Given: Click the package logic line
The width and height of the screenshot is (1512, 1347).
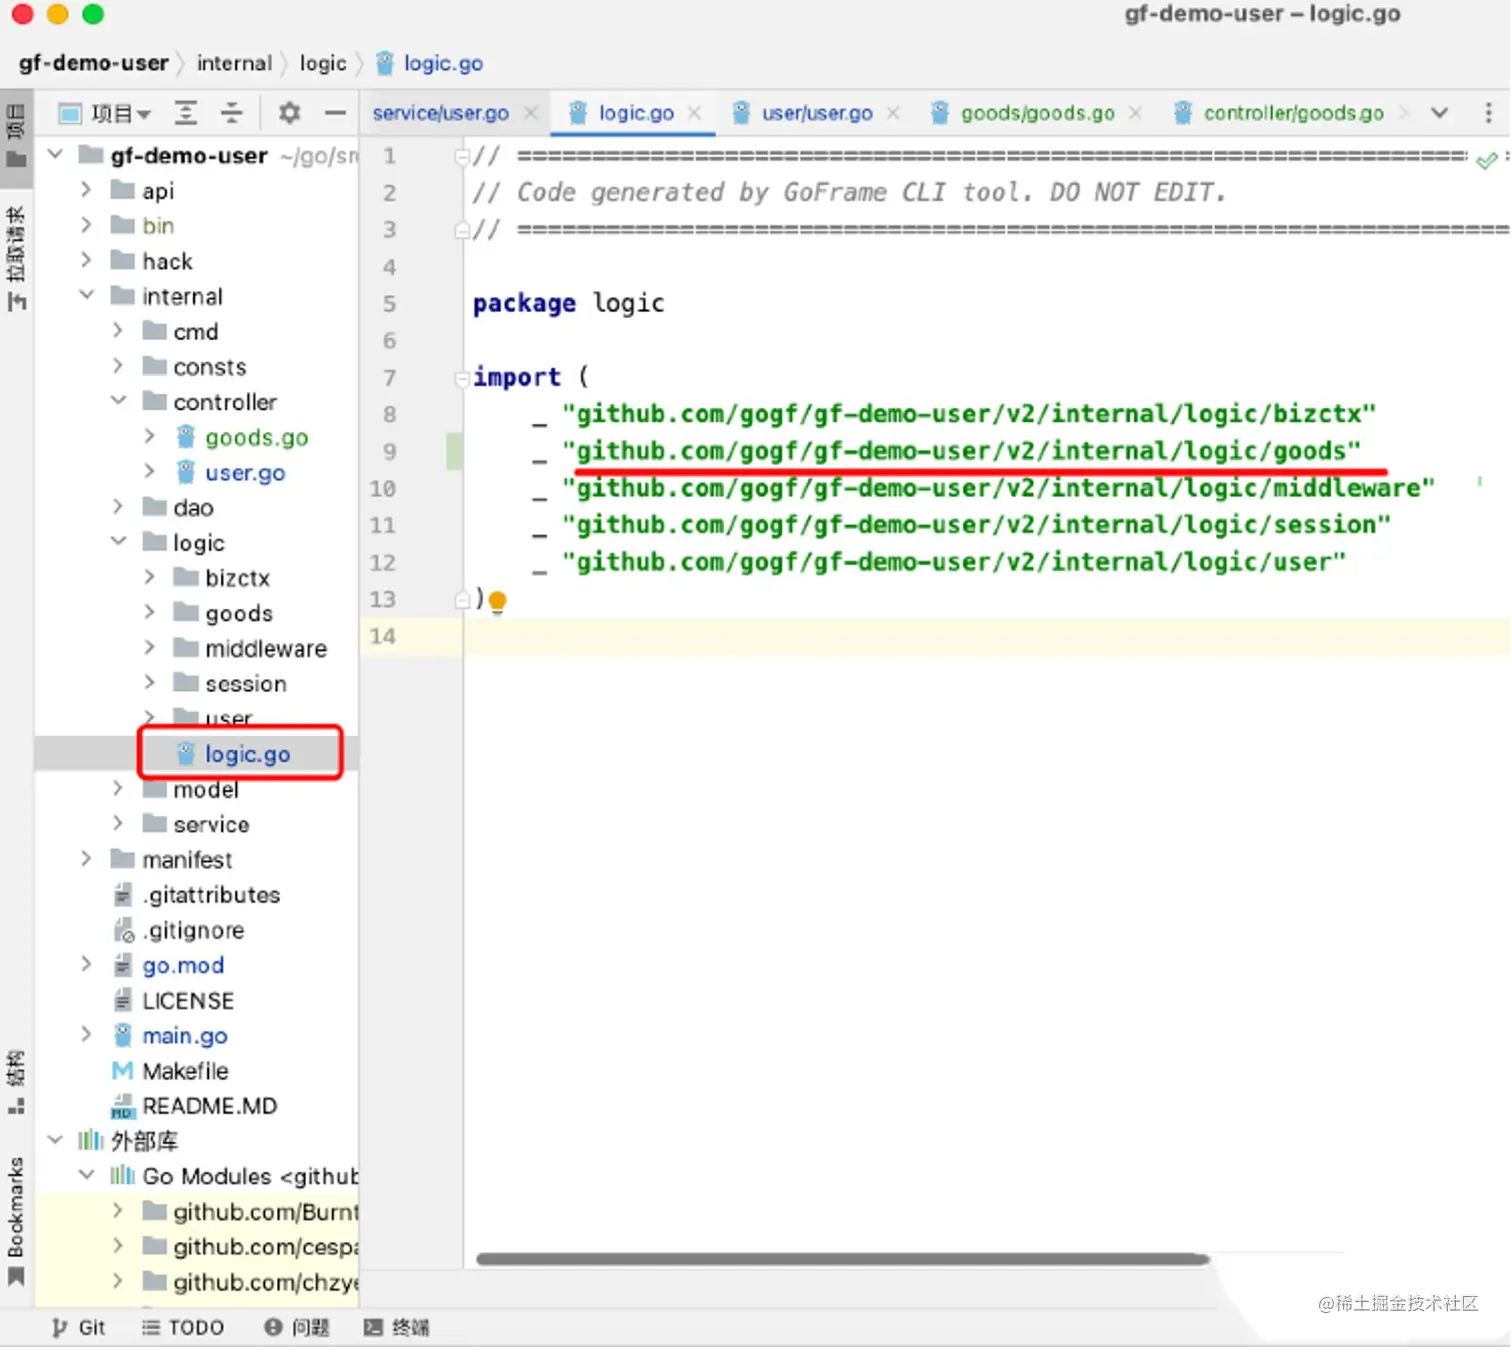Looking at the screenshot, I should [568, 303].
